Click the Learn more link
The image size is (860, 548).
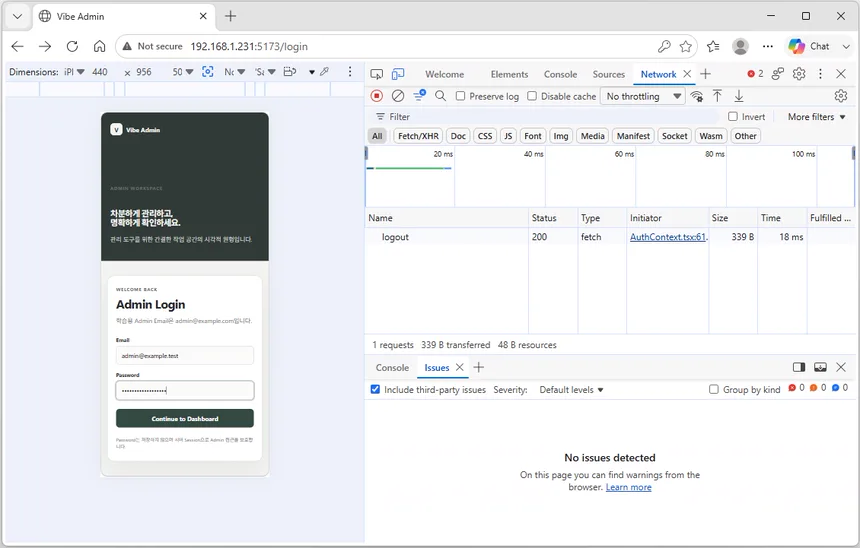629,487
